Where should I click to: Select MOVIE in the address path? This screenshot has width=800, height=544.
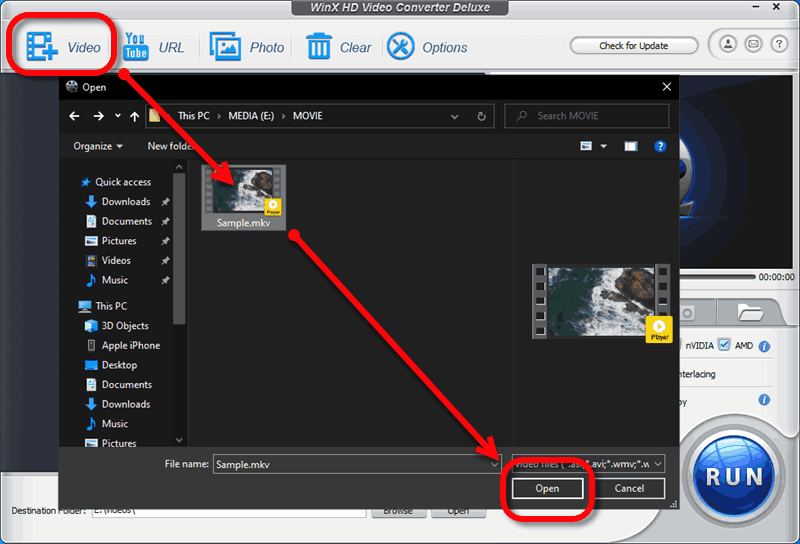(308, 116)
